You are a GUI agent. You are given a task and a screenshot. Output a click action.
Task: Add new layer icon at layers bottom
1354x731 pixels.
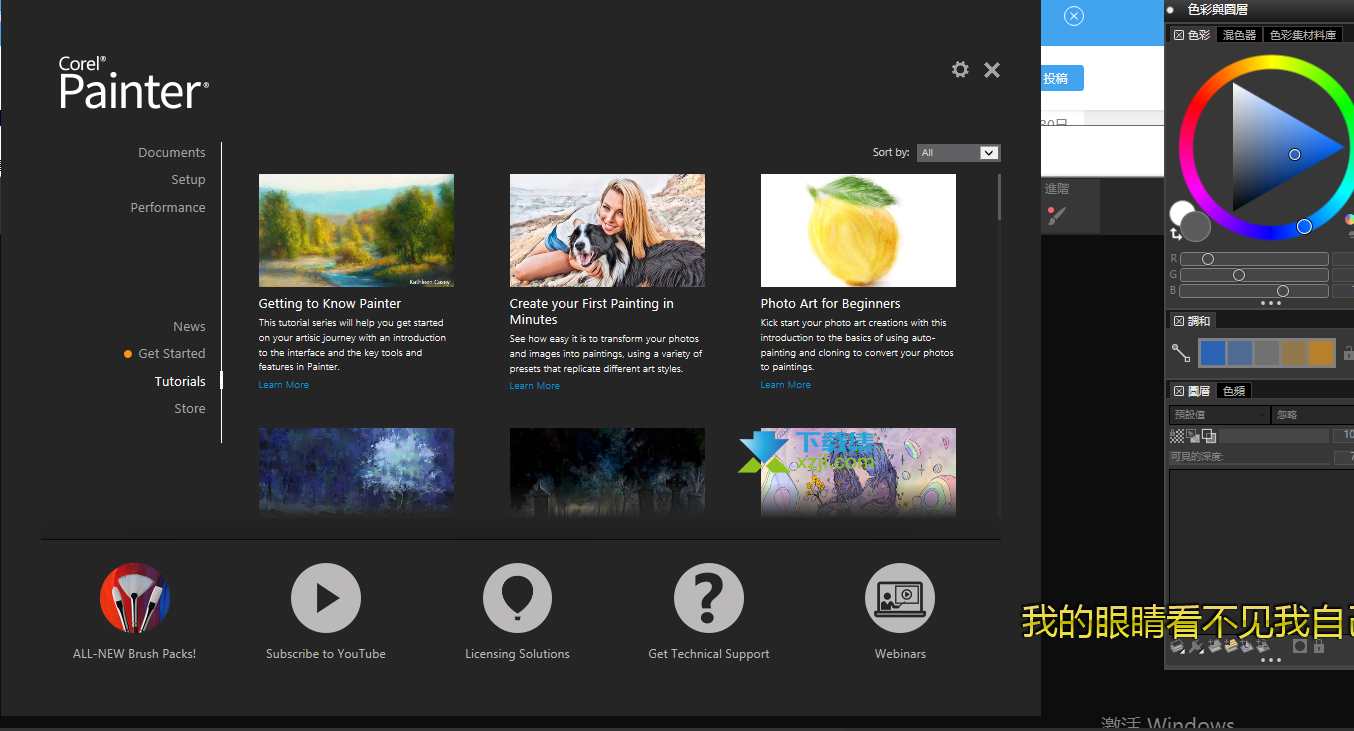coord(1214,646)
